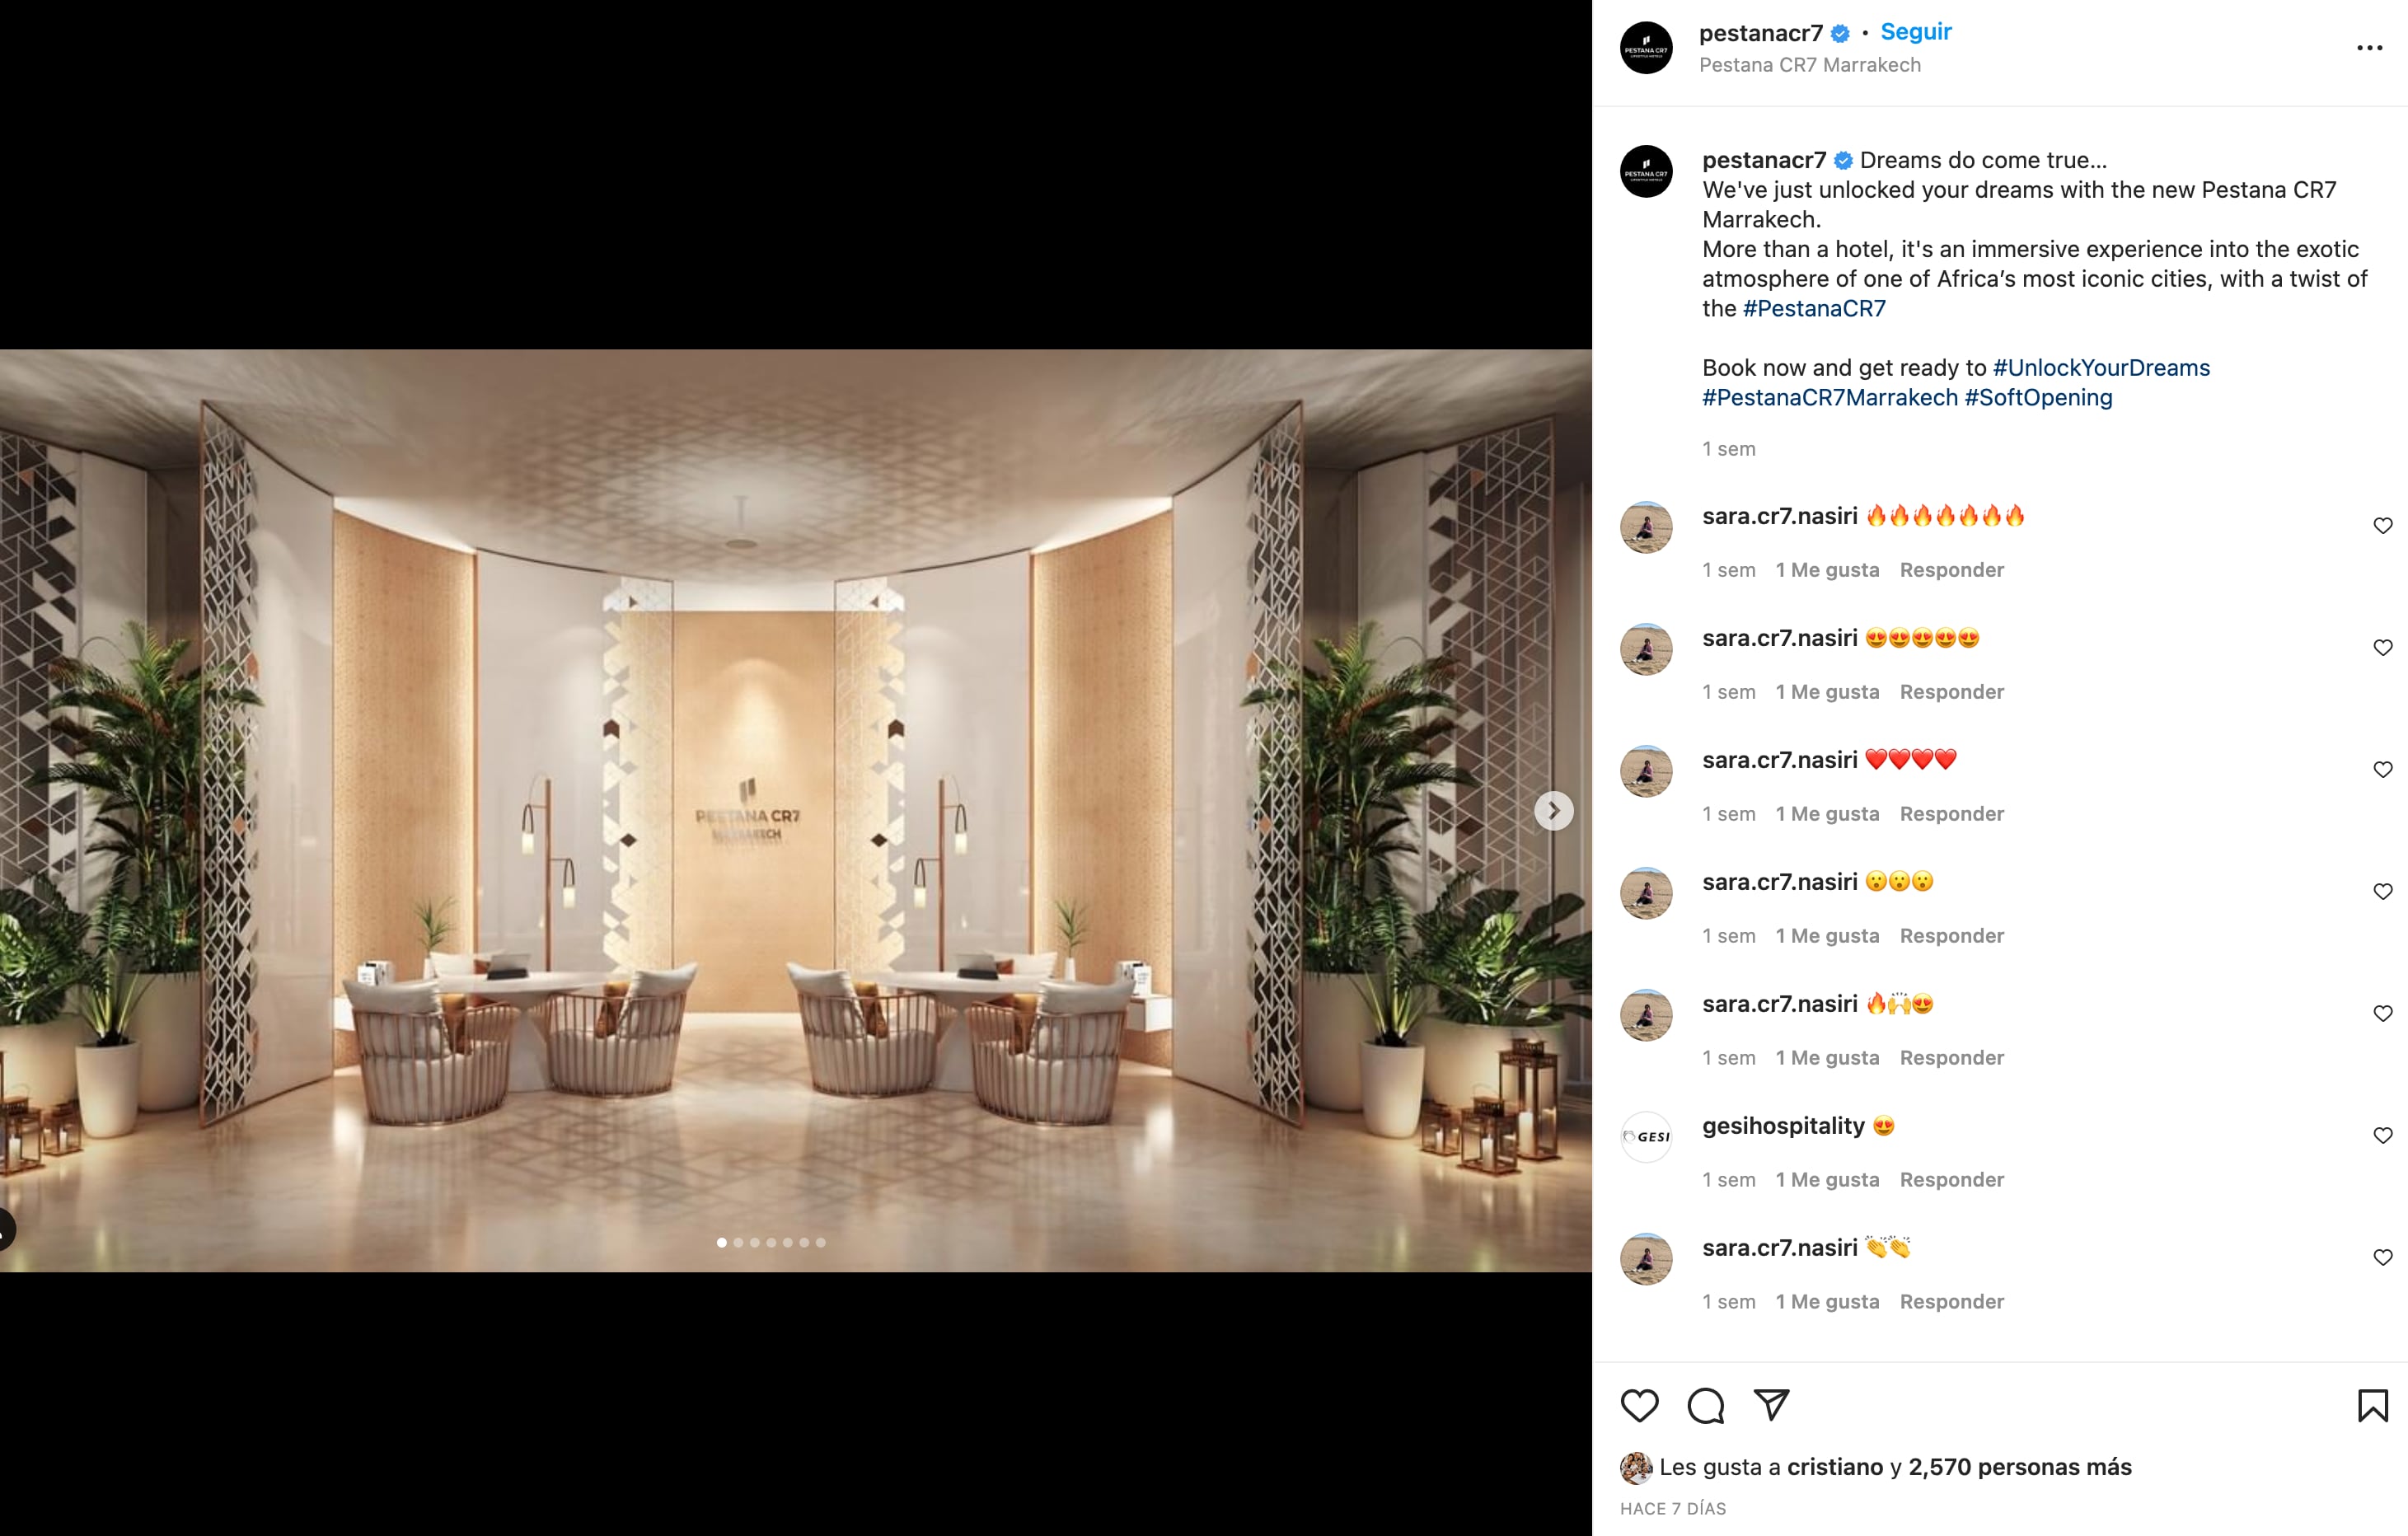Like sara.cr7.nasiri's fire emoji comment
Screen dimensions: 2408x1536
(x=2382, y=526)
